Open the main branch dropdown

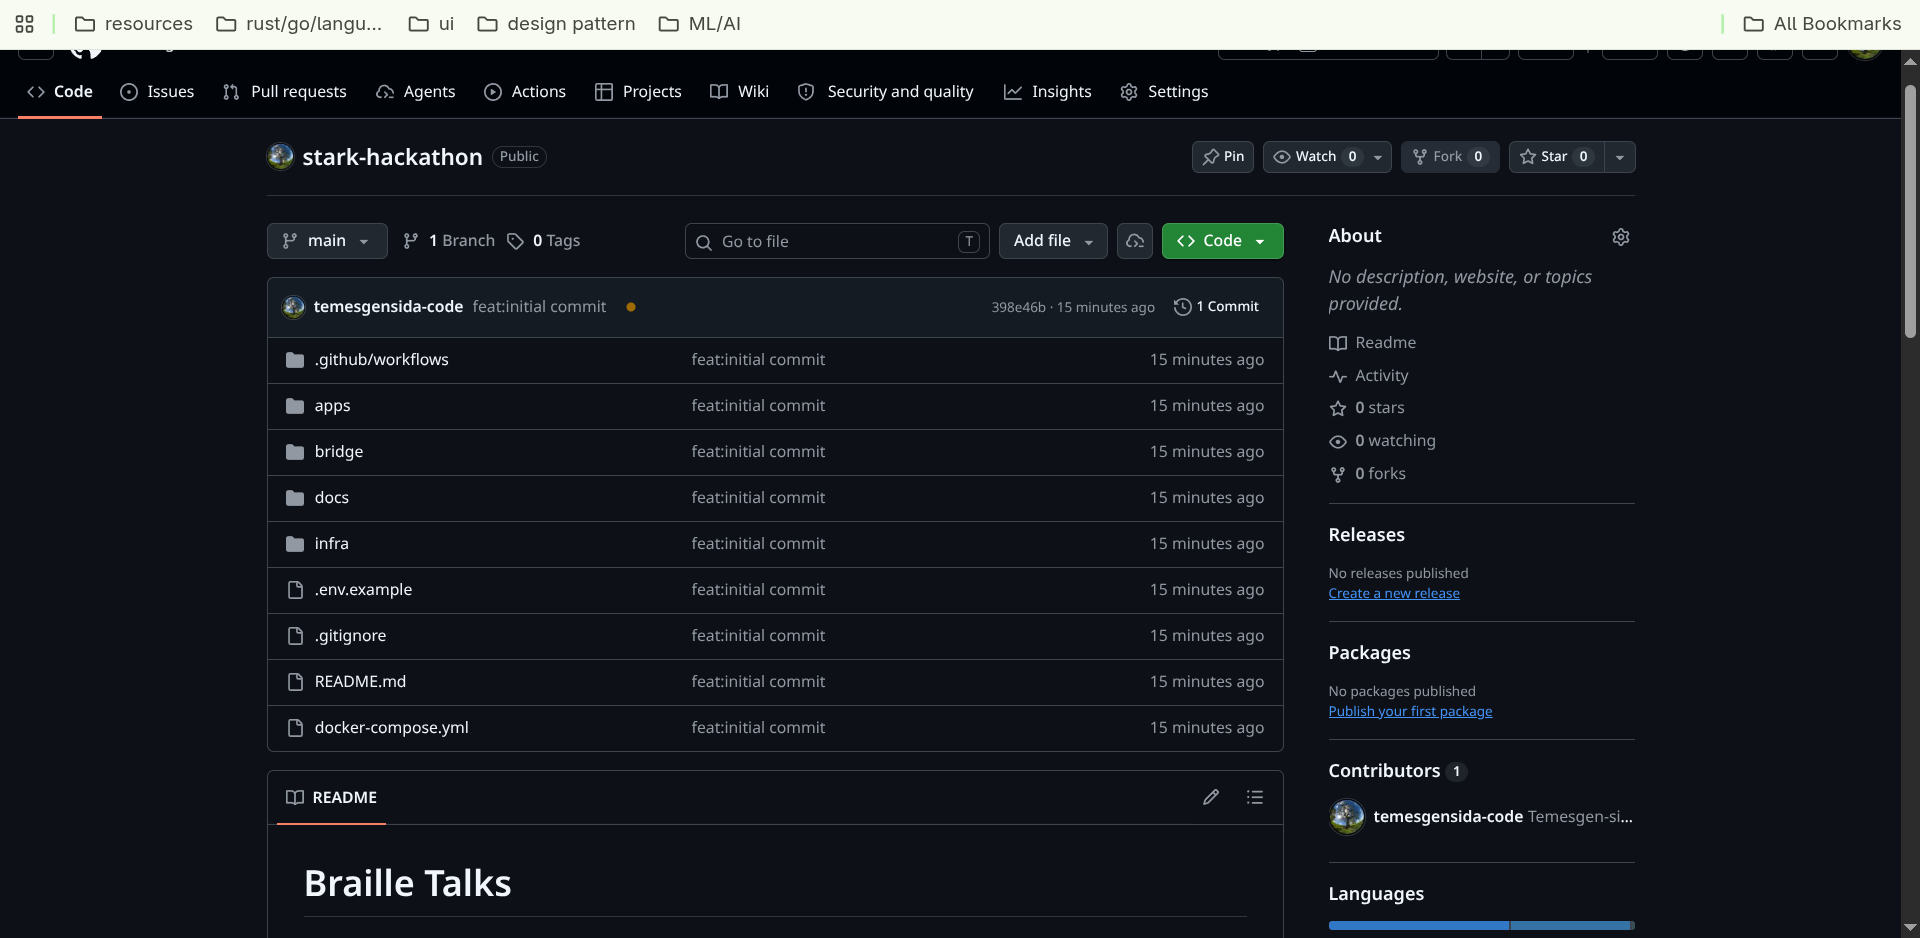point(327,241)
